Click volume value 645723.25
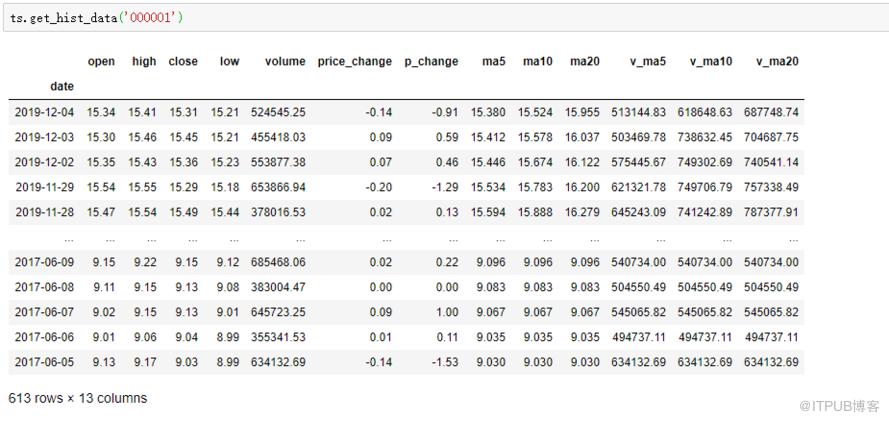The width and height of the screenshot is (889, 421). tap(278, 312)
